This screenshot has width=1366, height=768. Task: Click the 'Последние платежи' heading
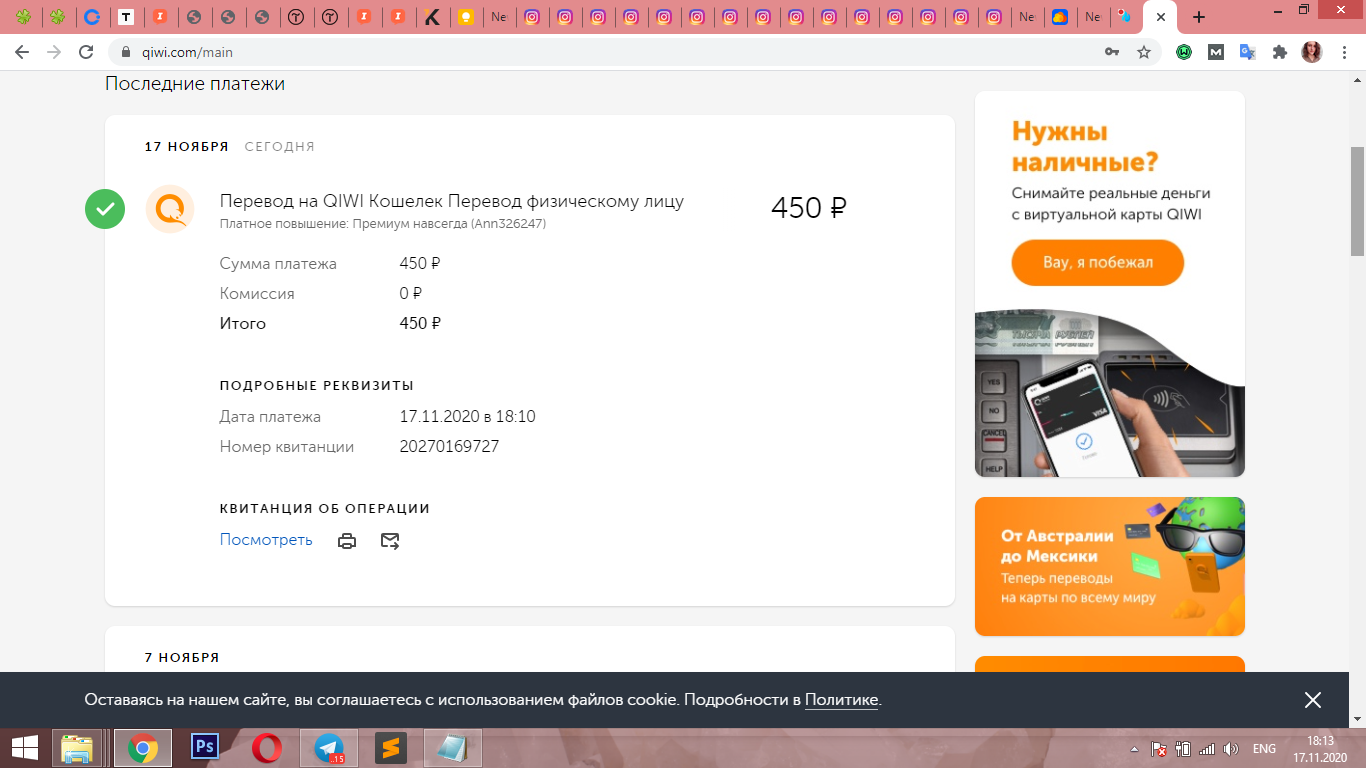tap(195, 84)
